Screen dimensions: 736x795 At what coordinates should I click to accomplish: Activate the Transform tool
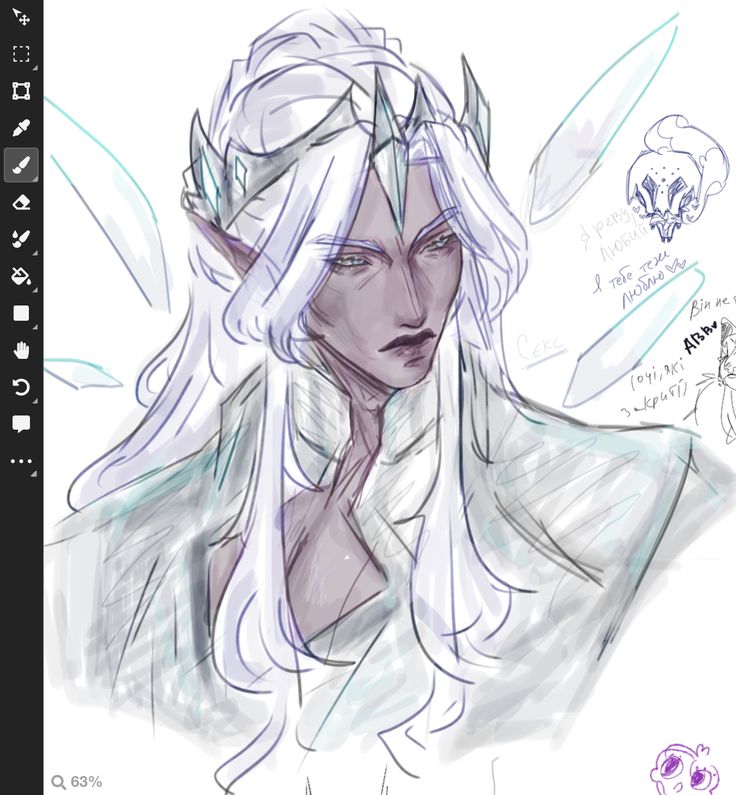pos(21,91)
